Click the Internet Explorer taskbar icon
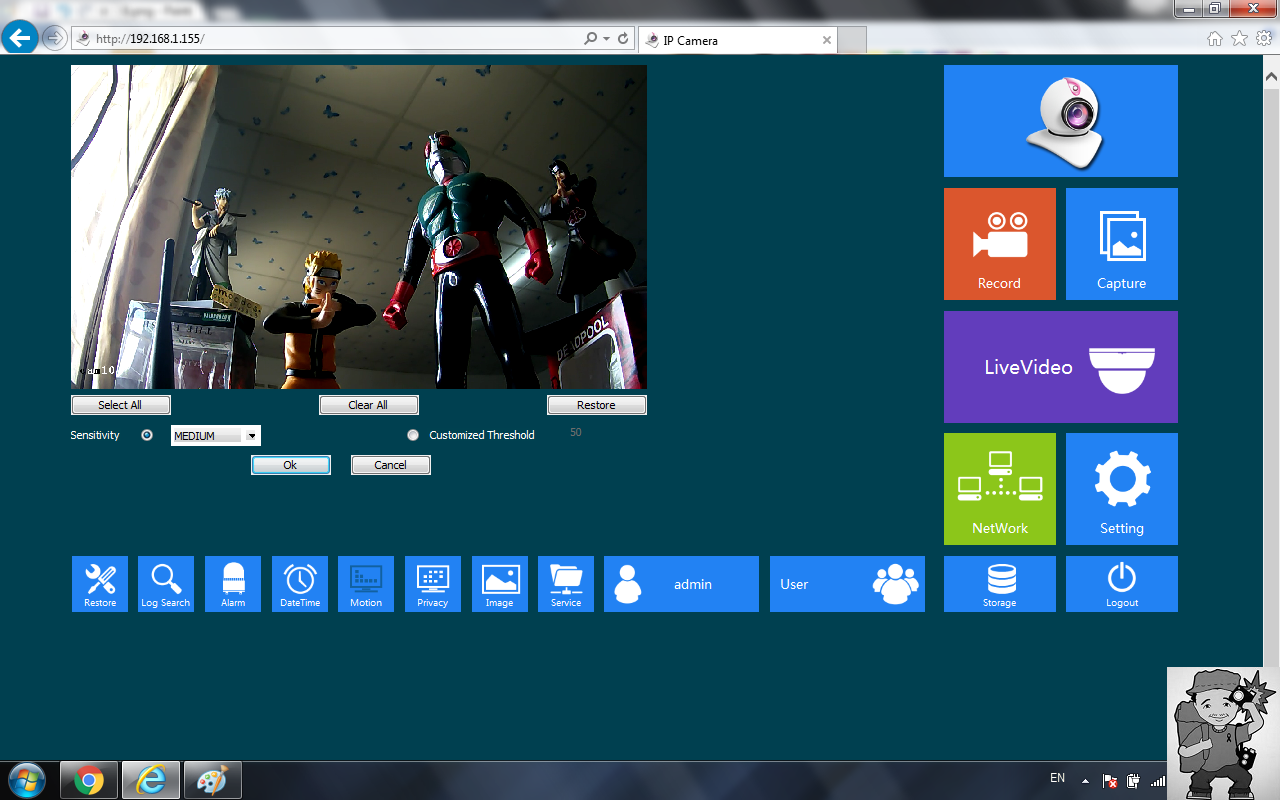Viewport: 1280px width, 800px height. click(x=151, y=780)
